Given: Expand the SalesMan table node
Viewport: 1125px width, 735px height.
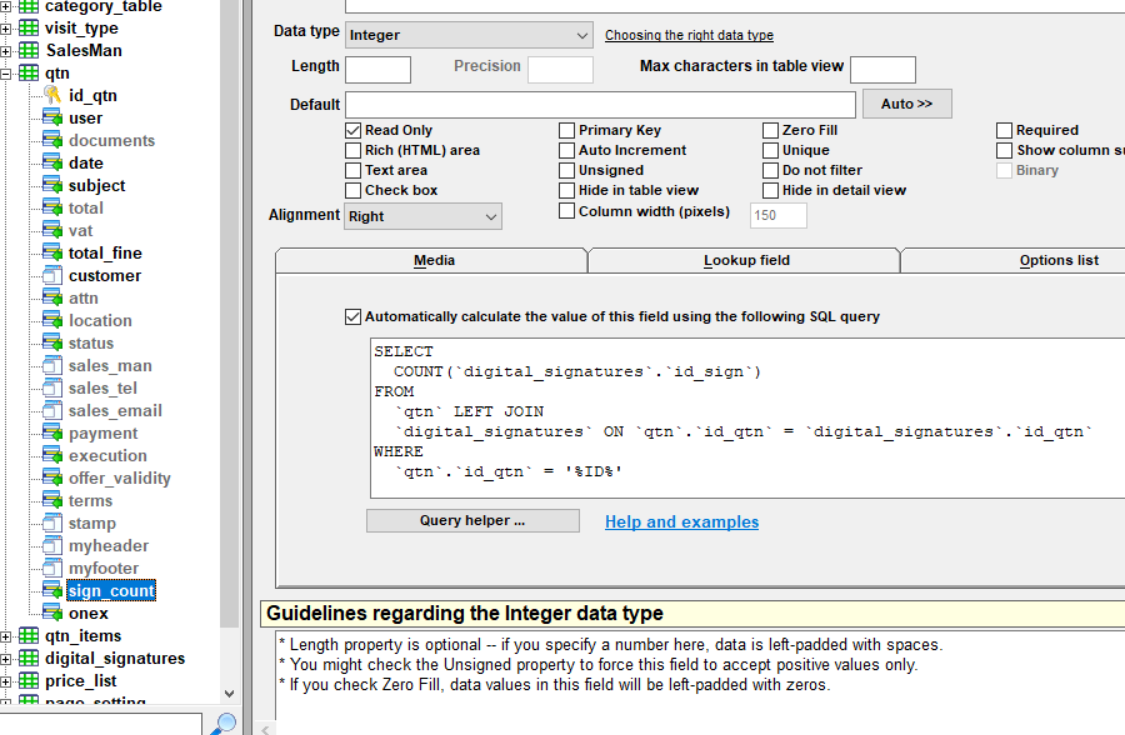Looking at the screenshot, I should pyautogui.click(x=6, y=51).
